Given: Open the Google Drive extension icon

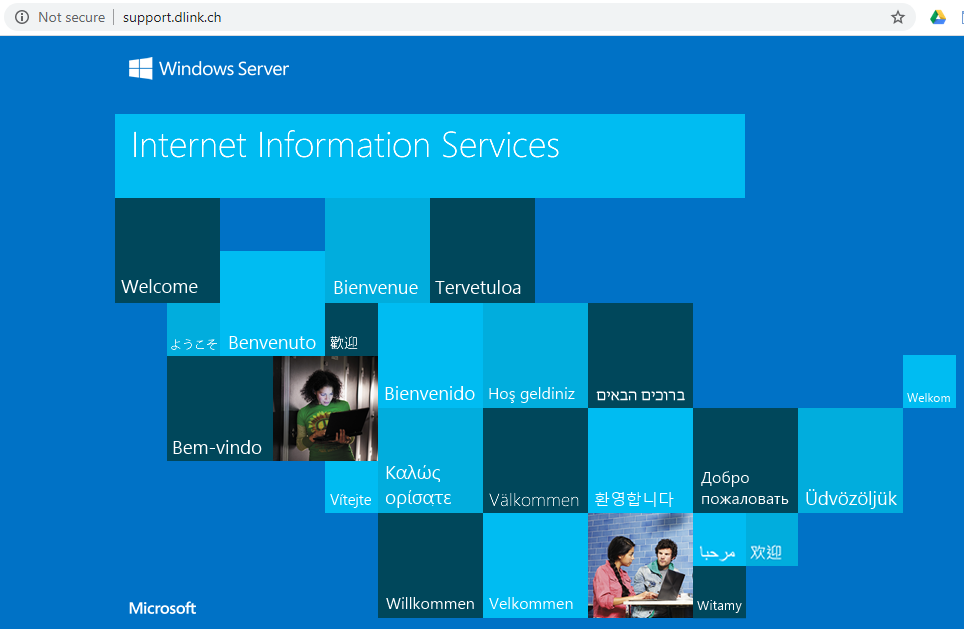Looking at the screenshot, I should tap(937, 17).
